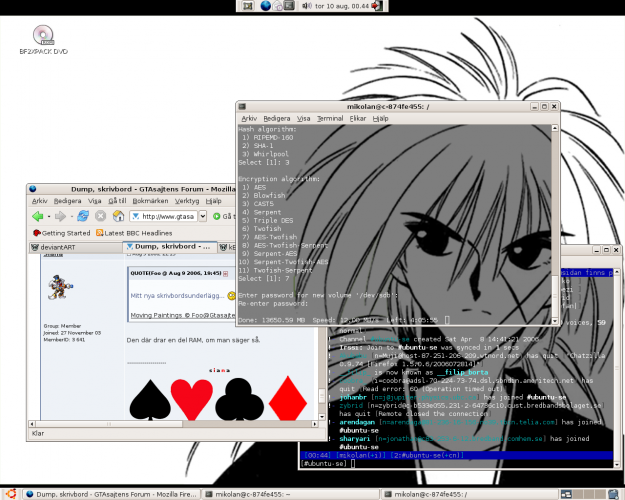625x500 pixels.
Task: Open Mitt nya skrivbordsunderlägg link
Action: point(177,295)
